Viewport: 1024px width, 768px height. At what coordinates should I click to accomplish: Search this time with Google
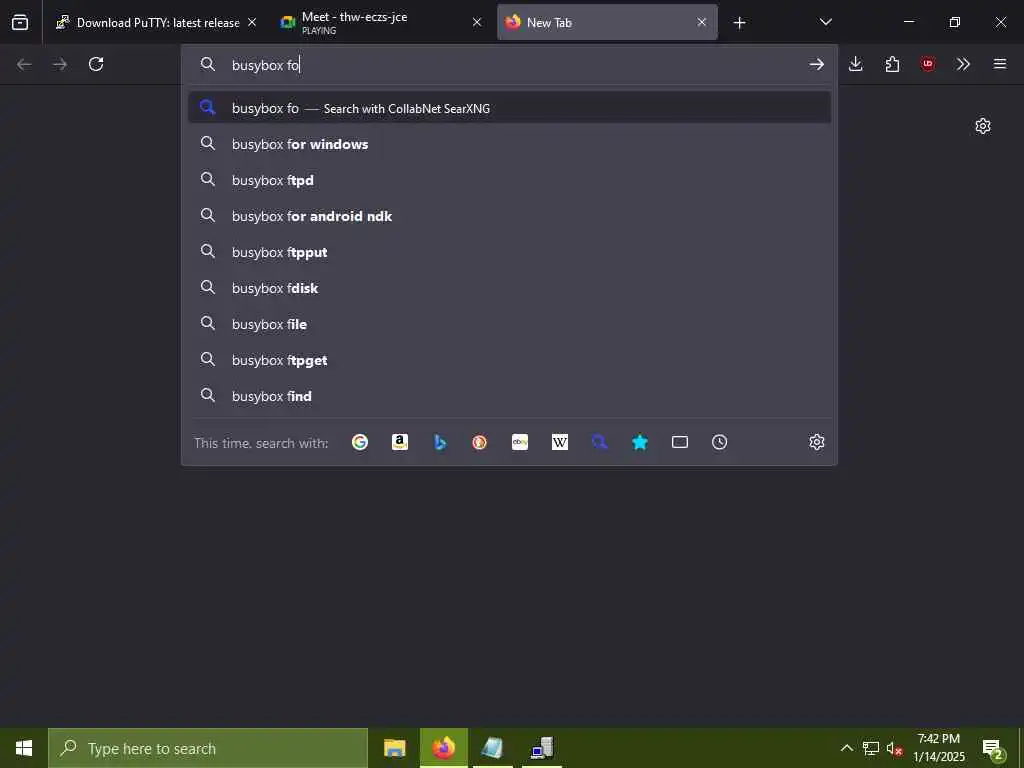[360, 442]
